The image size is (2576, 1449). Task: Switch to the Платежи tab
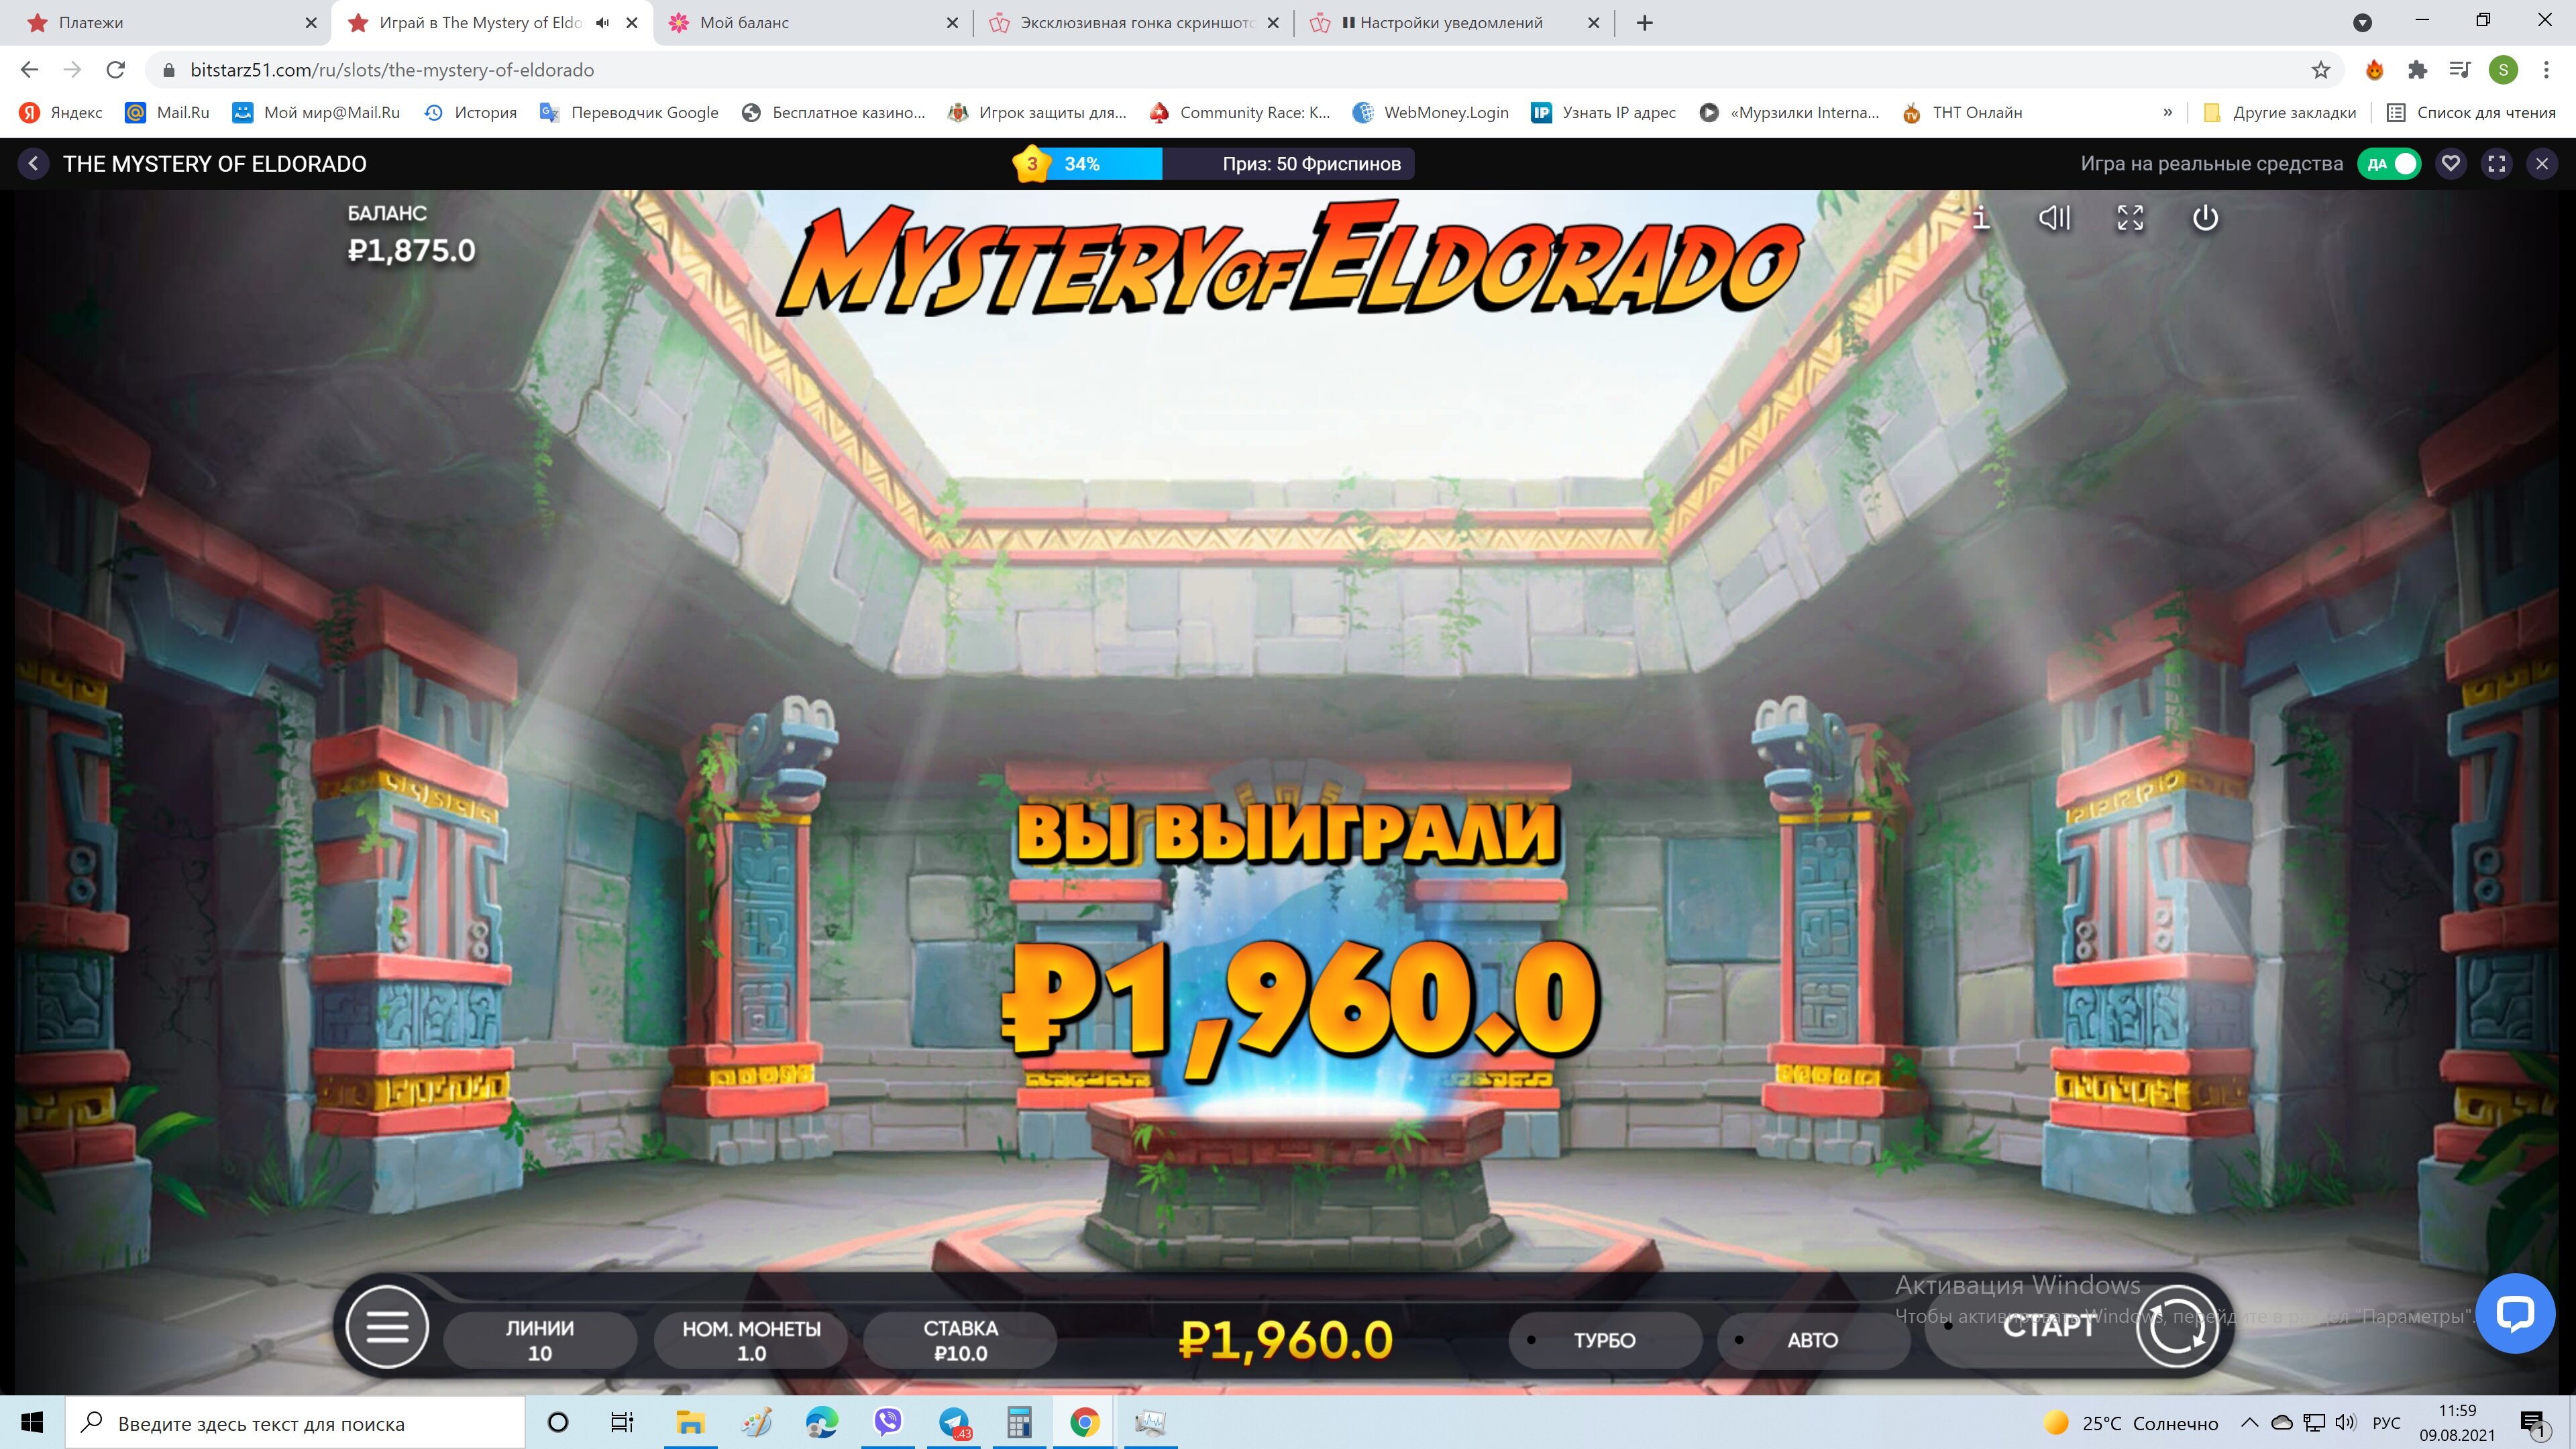91,22
